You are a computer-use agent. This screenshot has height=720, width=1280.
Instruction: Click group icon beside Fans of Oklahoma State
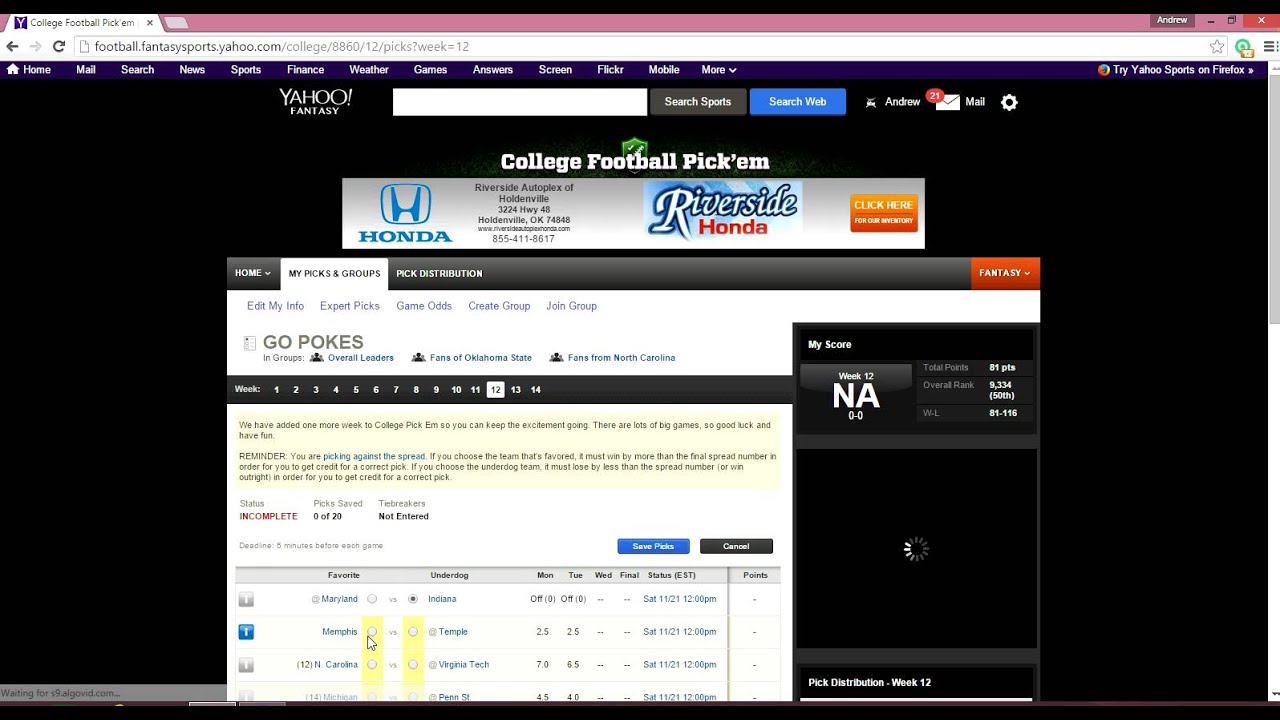point(419,358)
